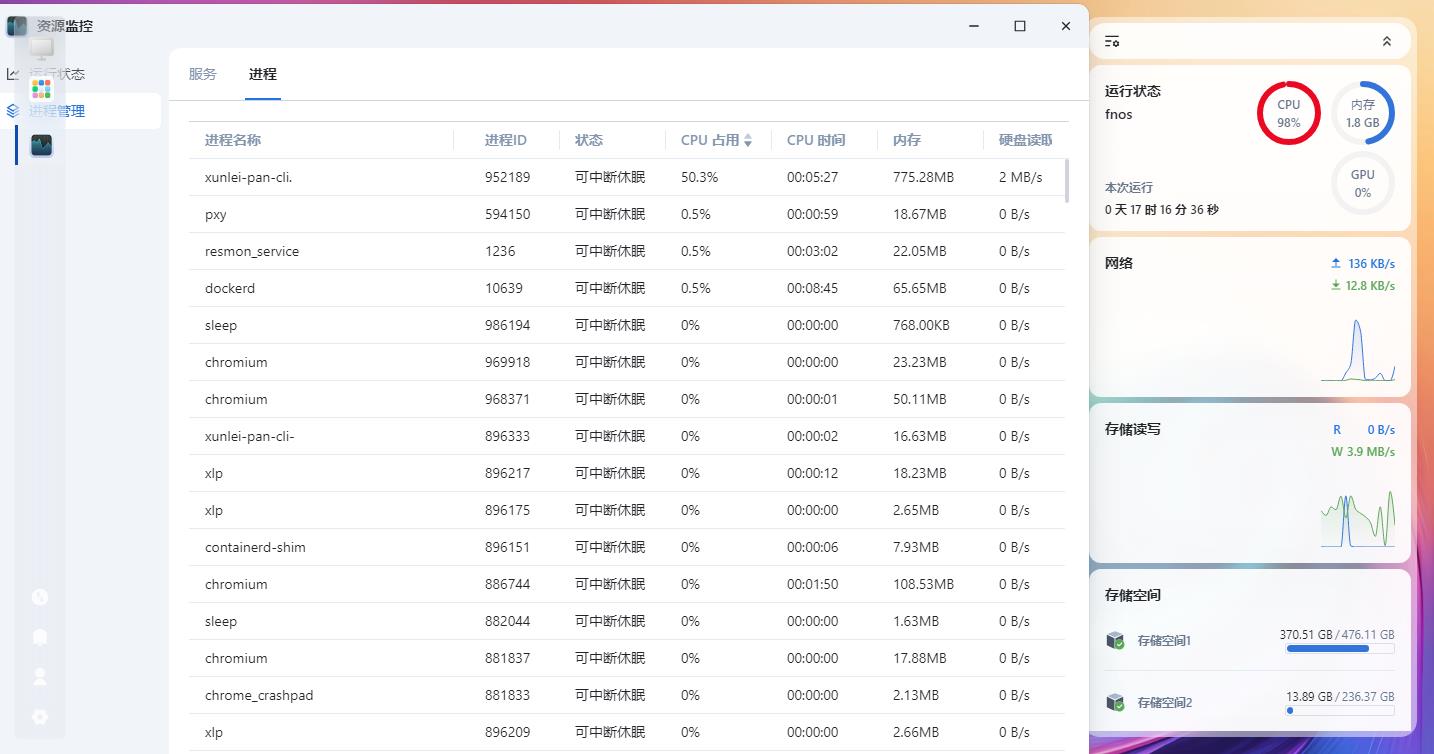The width and height of the screenshot is (1434, 754).
Task: Click the 50.3% CPU usage value
Action: click(x=700, y=177)
